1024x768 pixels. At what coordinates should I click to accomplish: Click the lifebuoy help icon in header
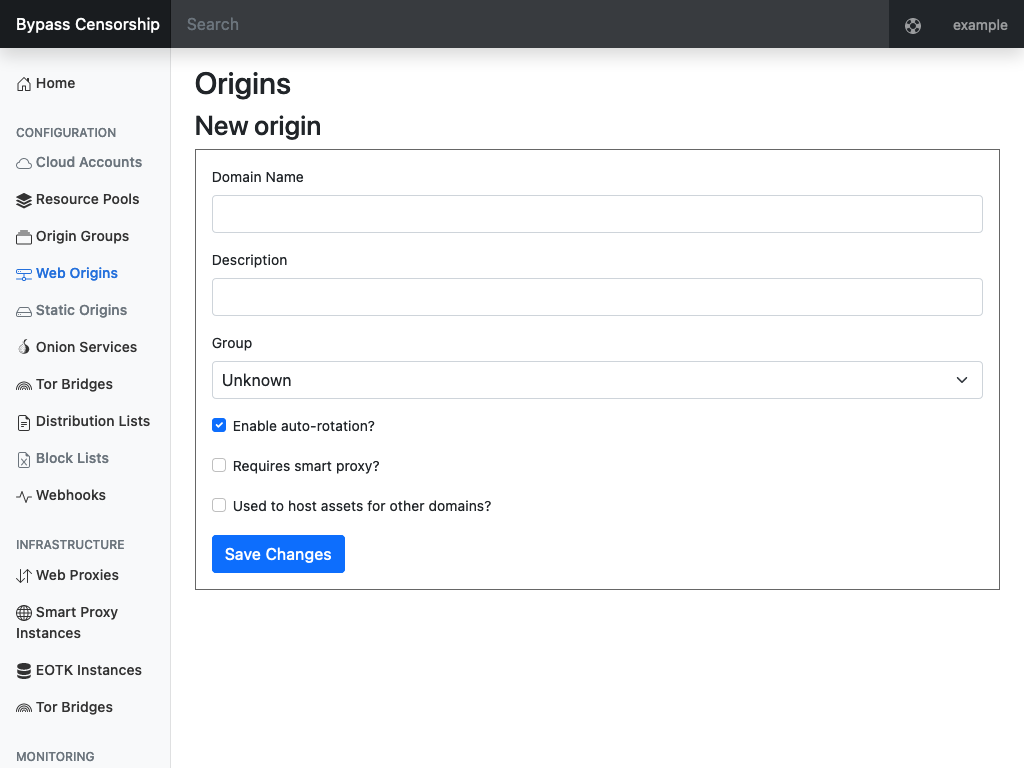click(913, 26)
